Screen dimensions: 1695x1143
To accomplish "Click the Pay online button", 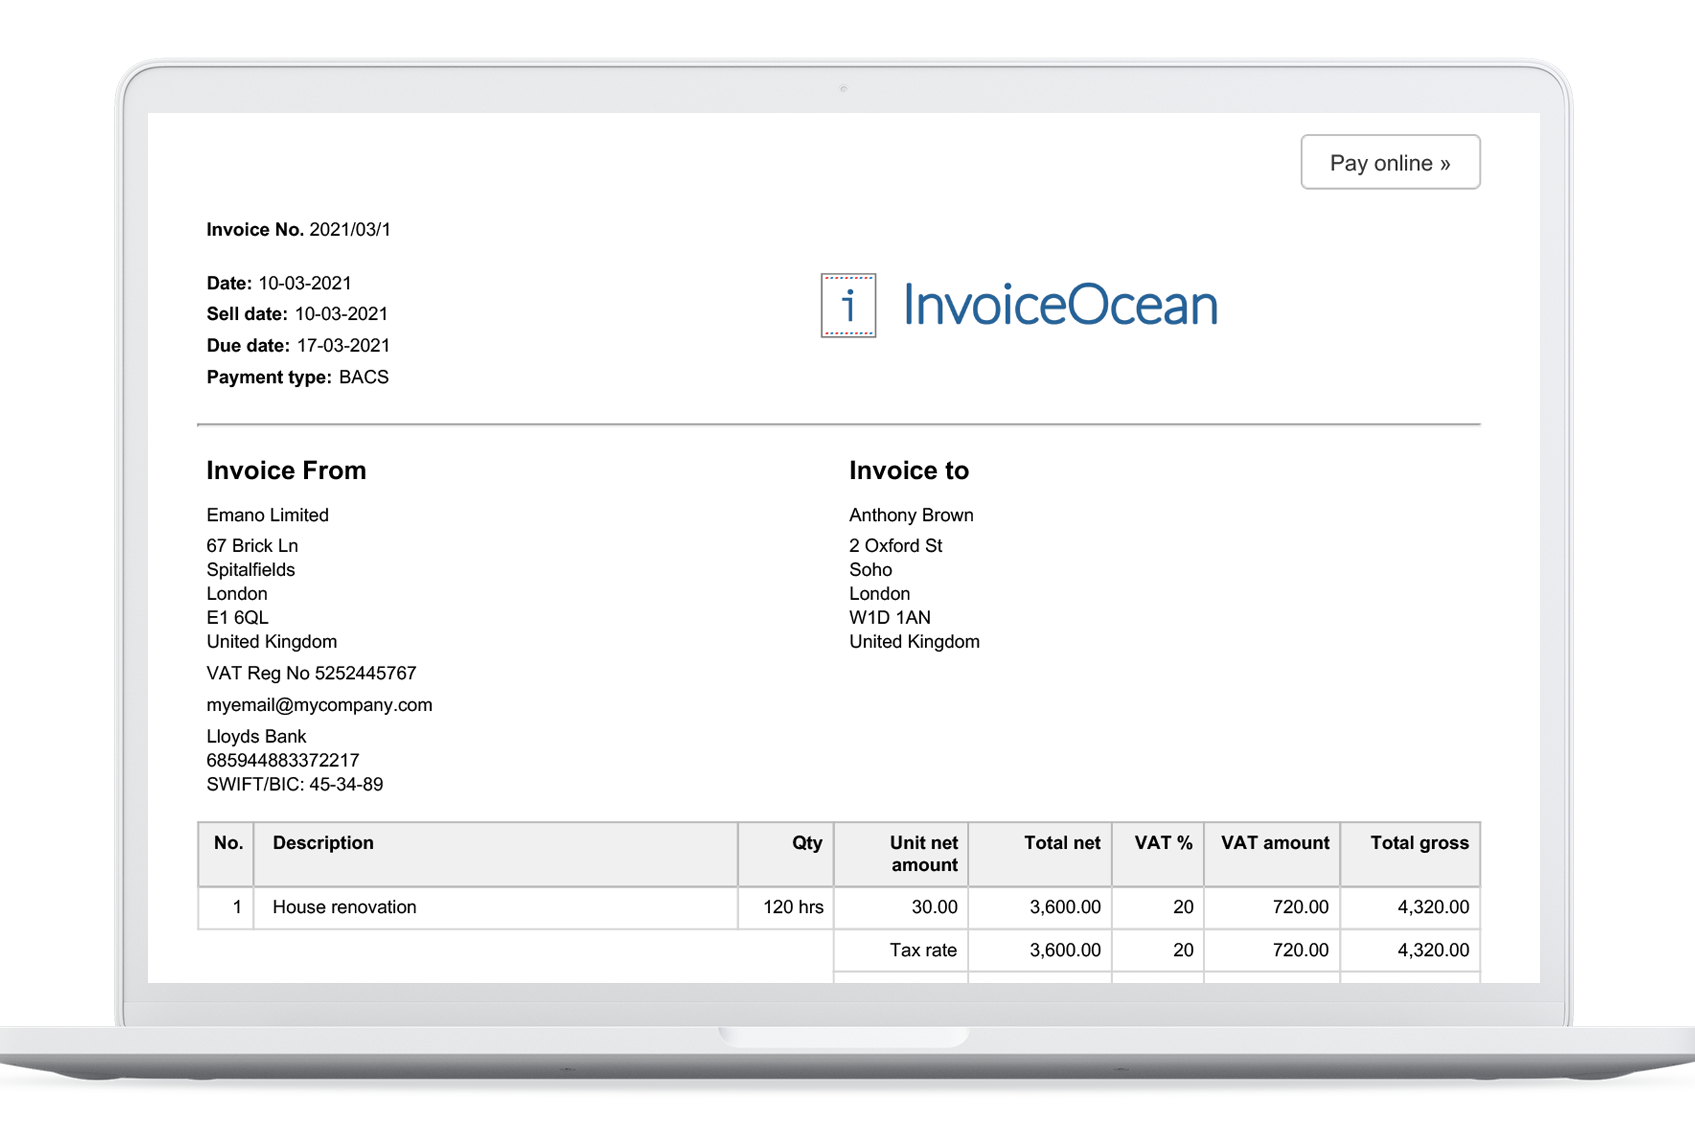I will coord(1390,162).
